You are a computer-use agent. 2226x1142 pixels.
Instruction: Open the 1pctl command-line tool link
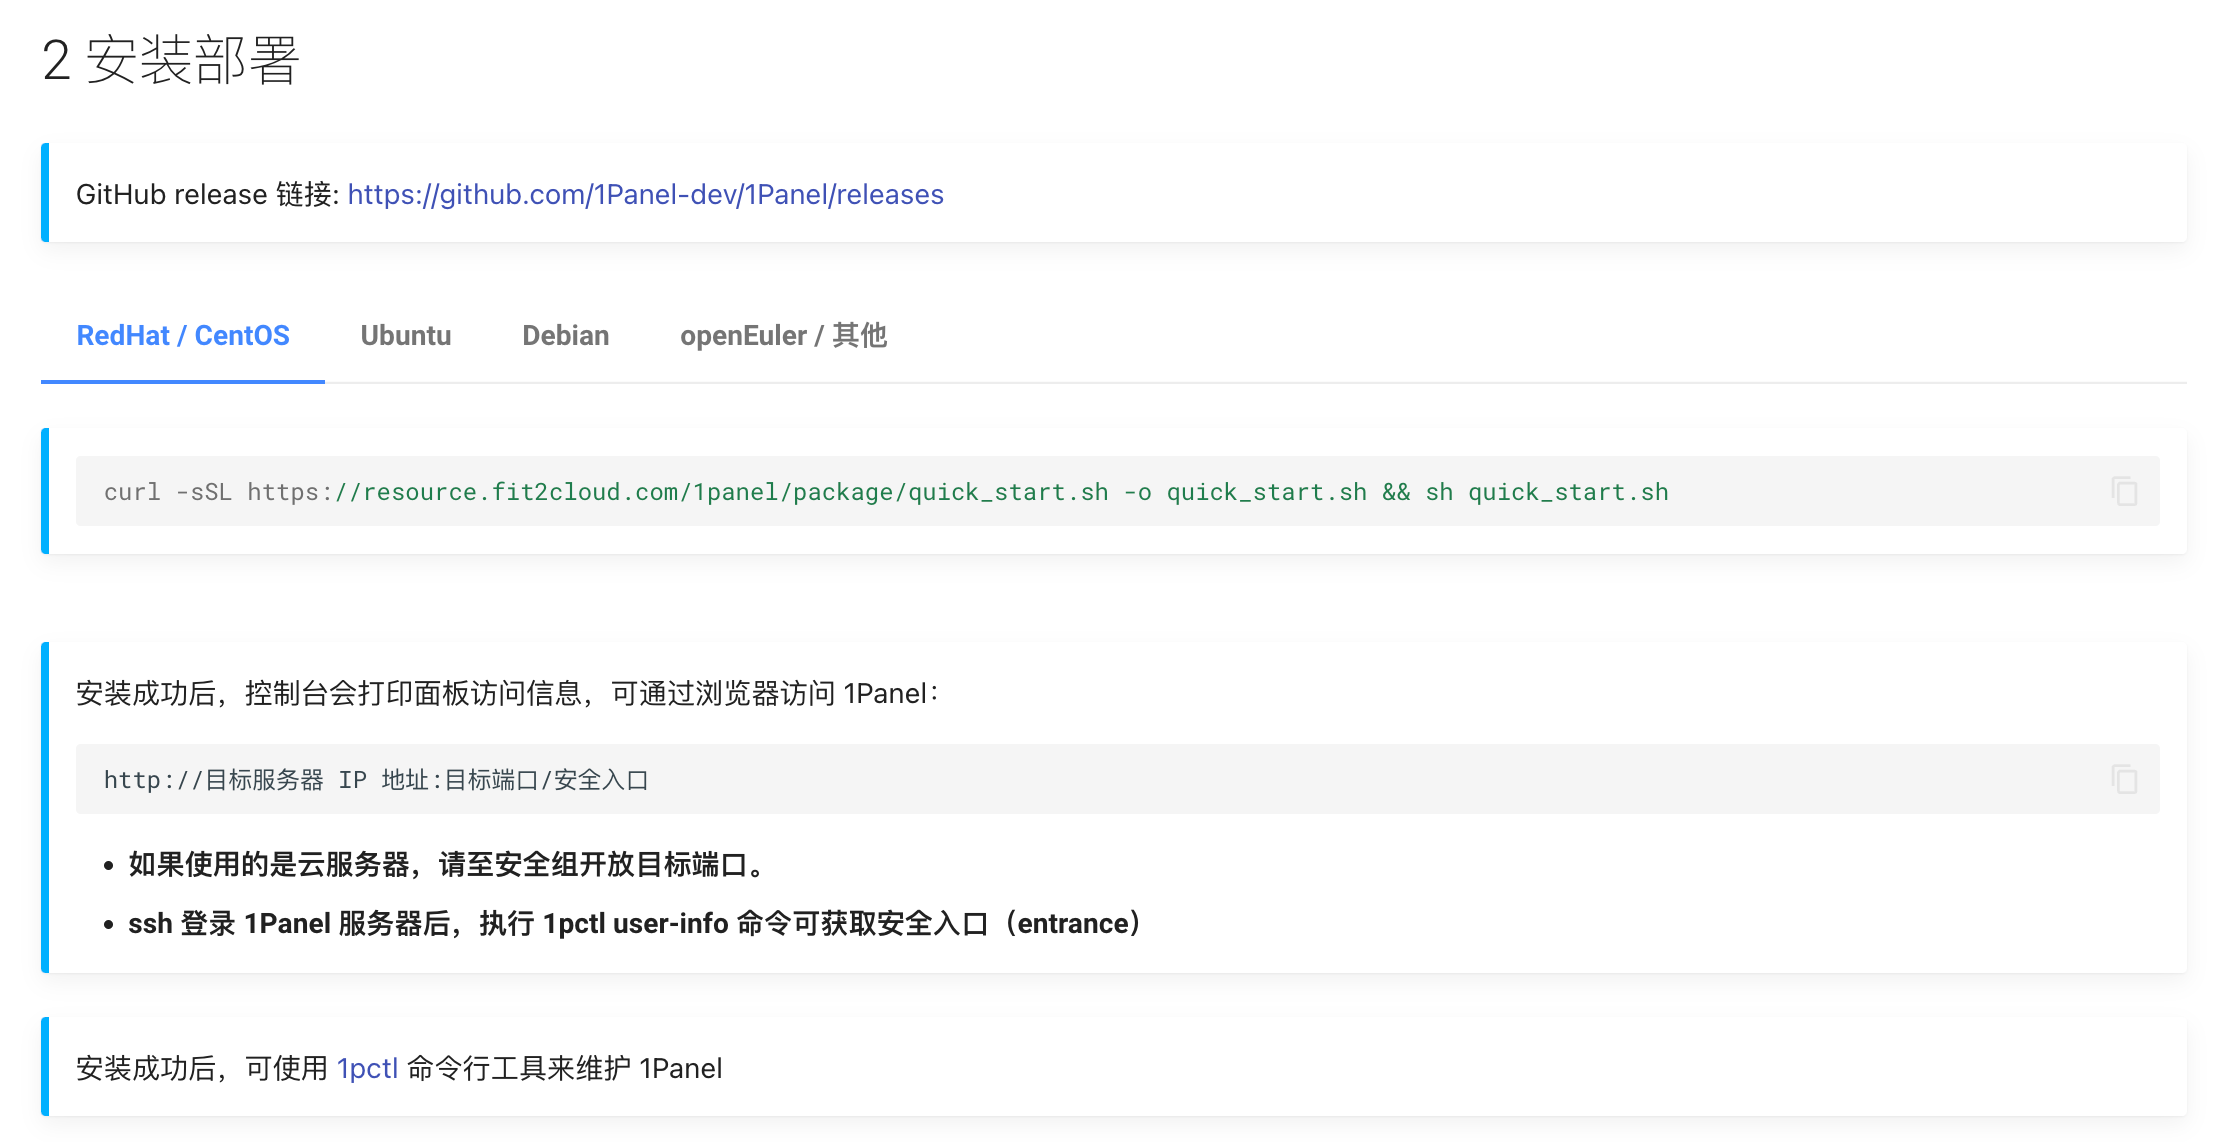367,1068
